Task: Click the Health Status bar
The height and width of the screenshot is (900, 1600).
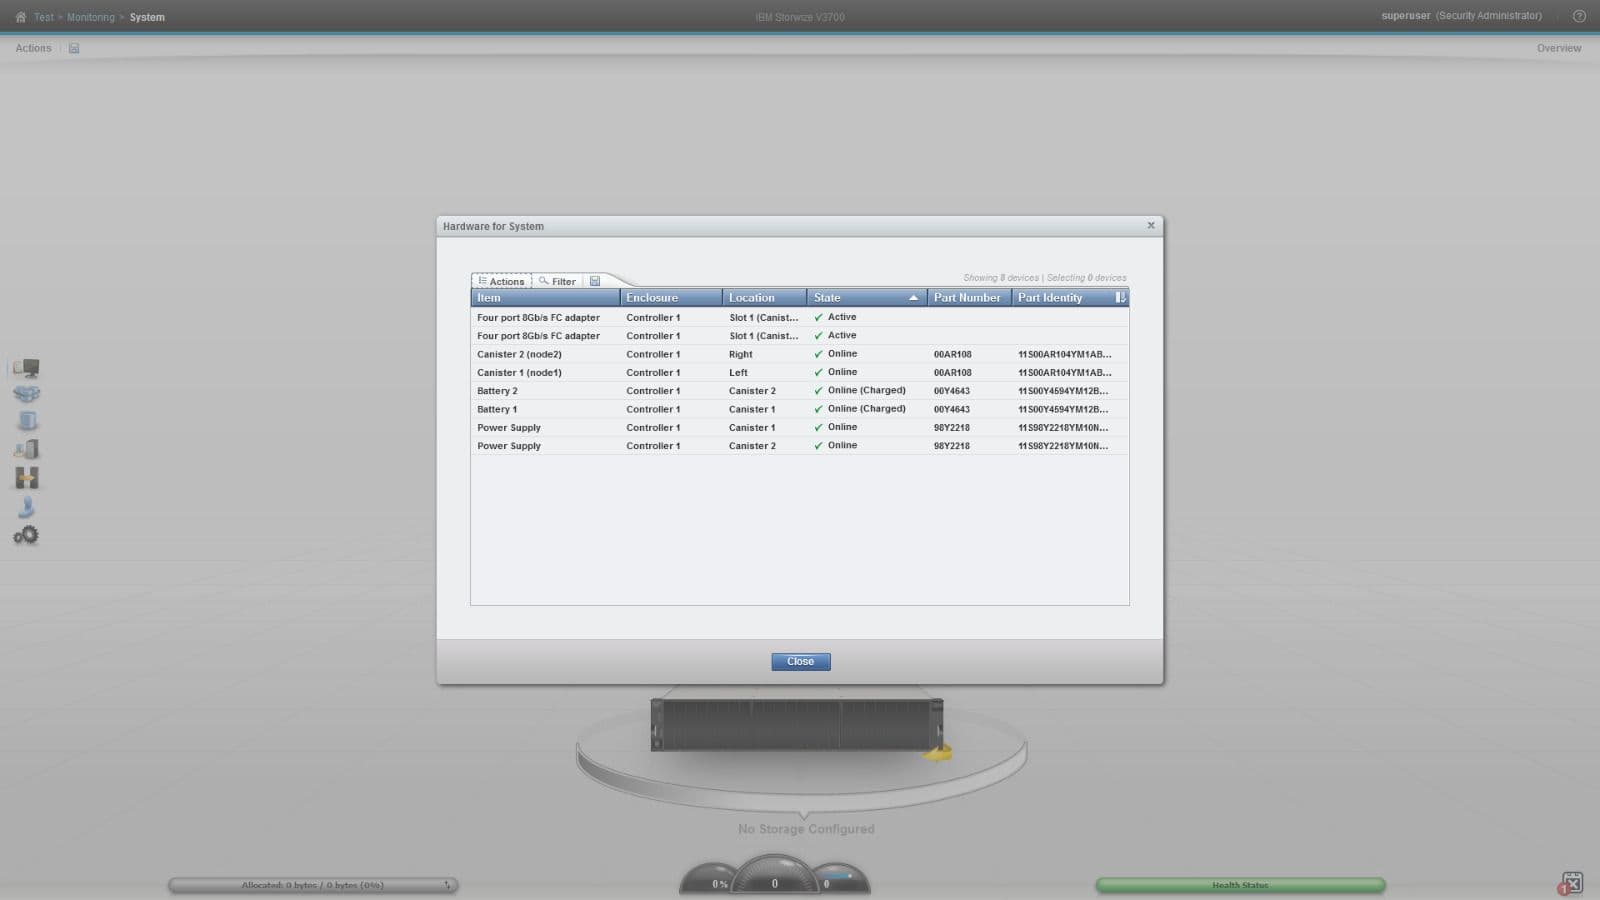Action: pyautogui.click(x=1240, y=885)
